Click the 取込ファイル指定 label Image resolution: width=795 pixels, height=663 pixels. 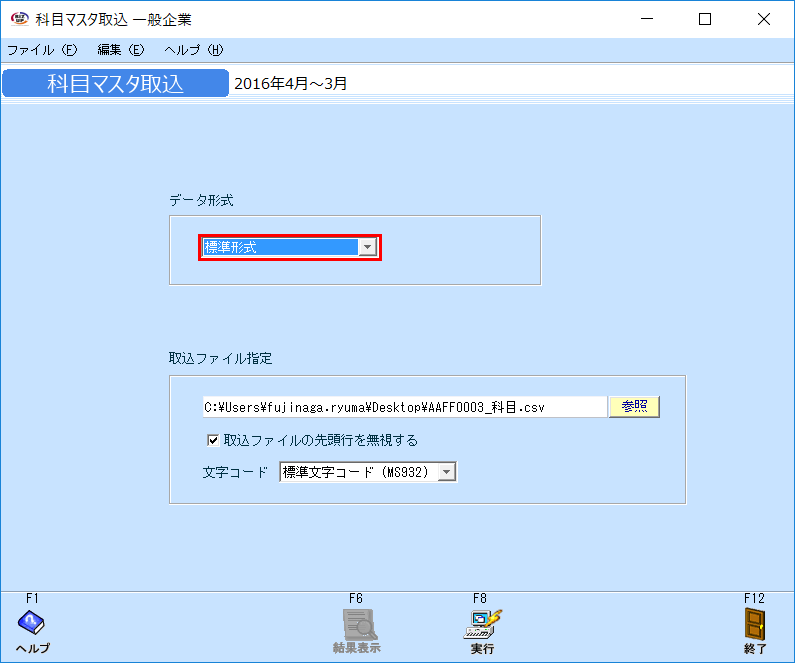coord(221,358)
